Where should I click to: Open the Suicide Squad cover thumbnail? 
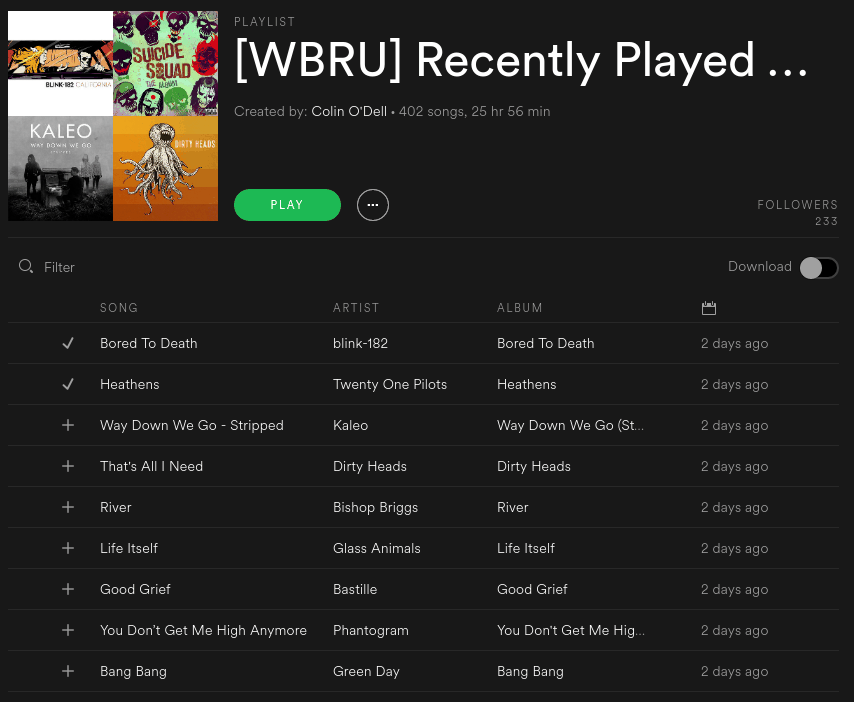pos(166,63)
